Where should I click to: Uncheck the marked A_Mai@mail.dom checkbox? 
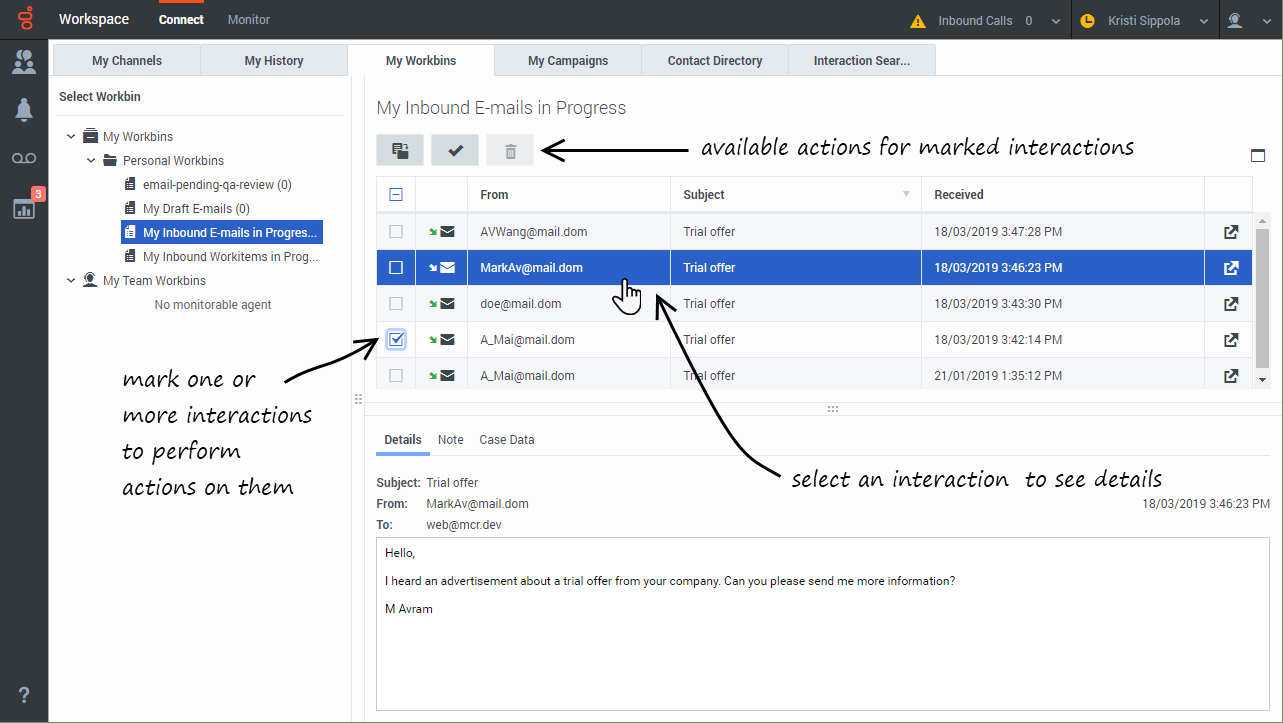pos(396,340)
